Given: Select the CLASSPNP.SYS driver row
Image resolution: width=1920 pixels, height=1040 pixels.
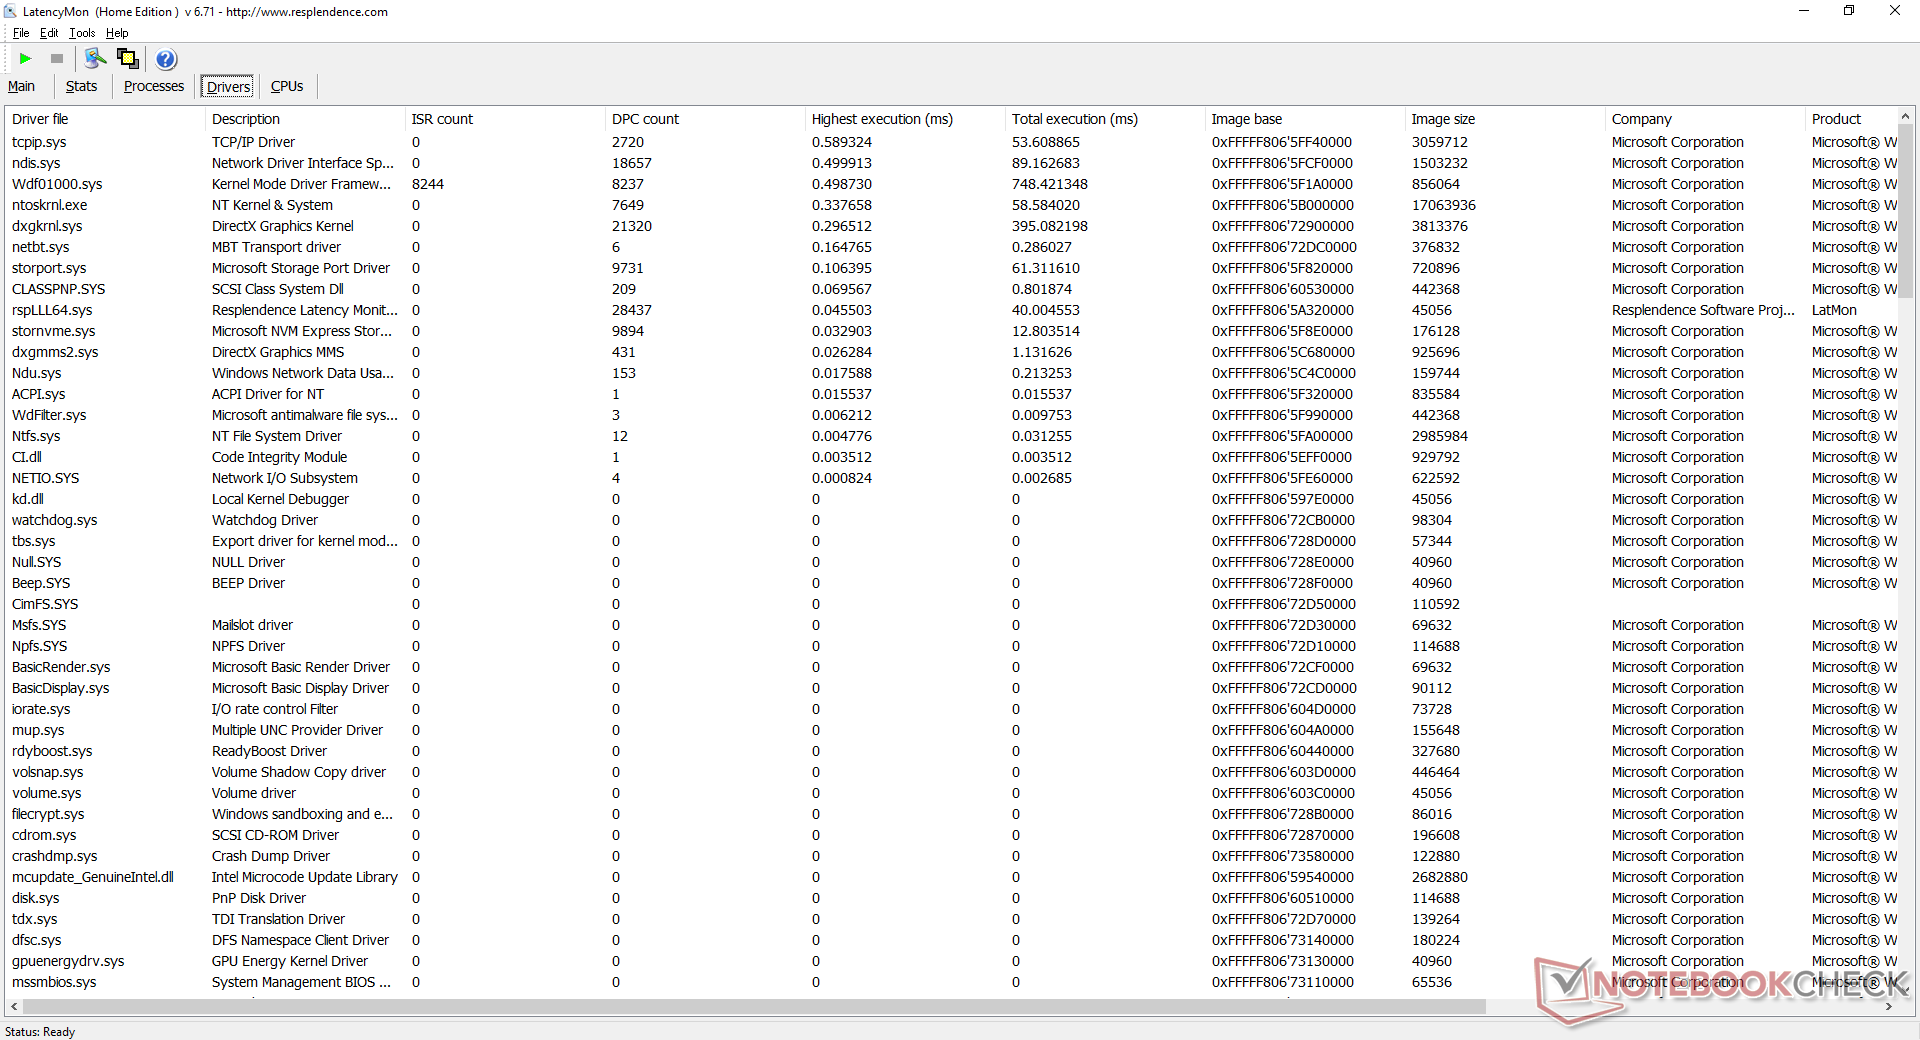Looking at the screenshot, I should coord(951,289).
